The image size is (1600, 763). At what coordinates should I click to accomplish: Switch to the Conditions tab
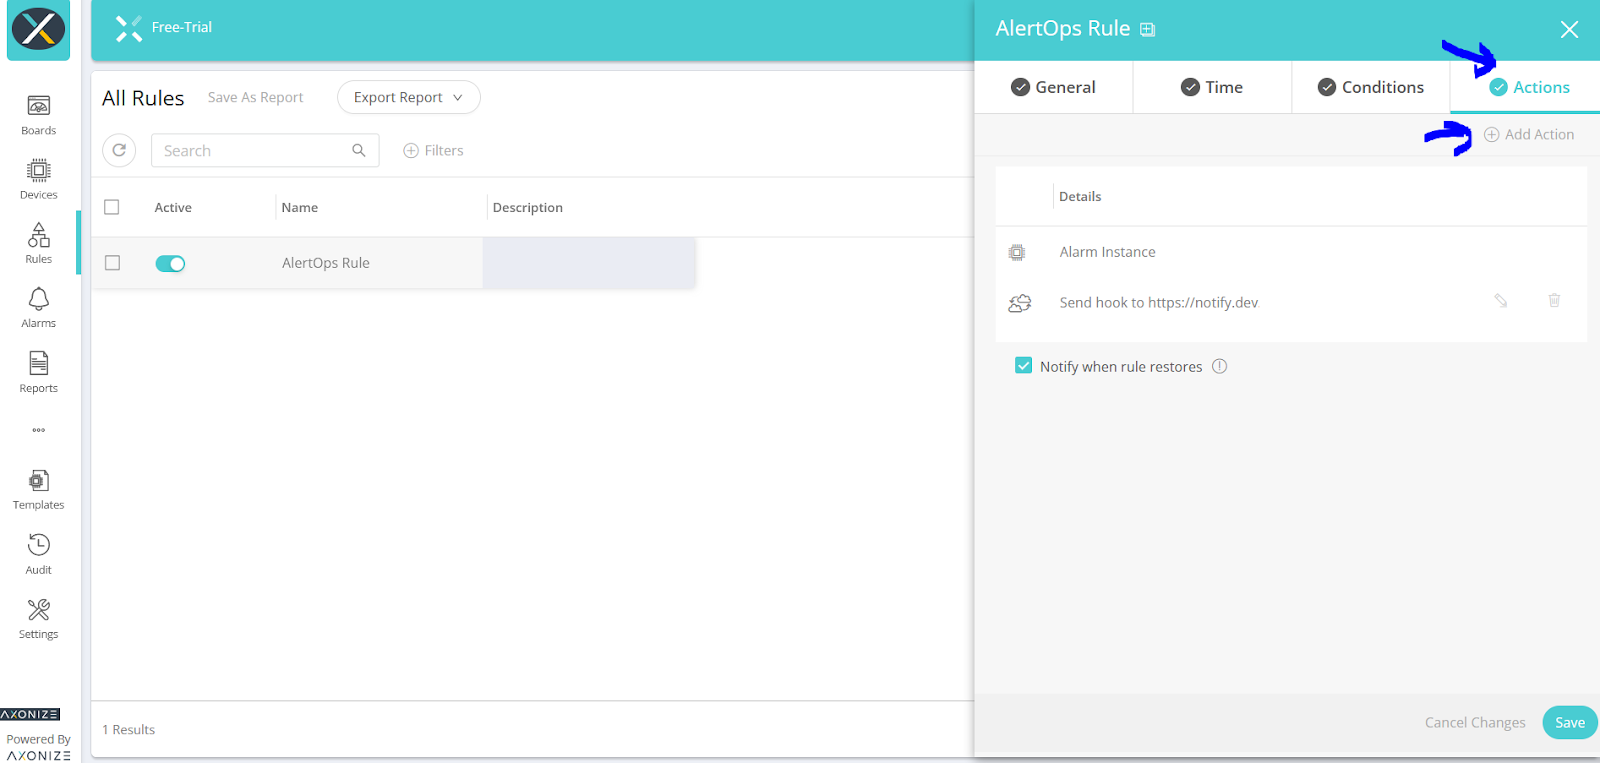[1370, 87]
